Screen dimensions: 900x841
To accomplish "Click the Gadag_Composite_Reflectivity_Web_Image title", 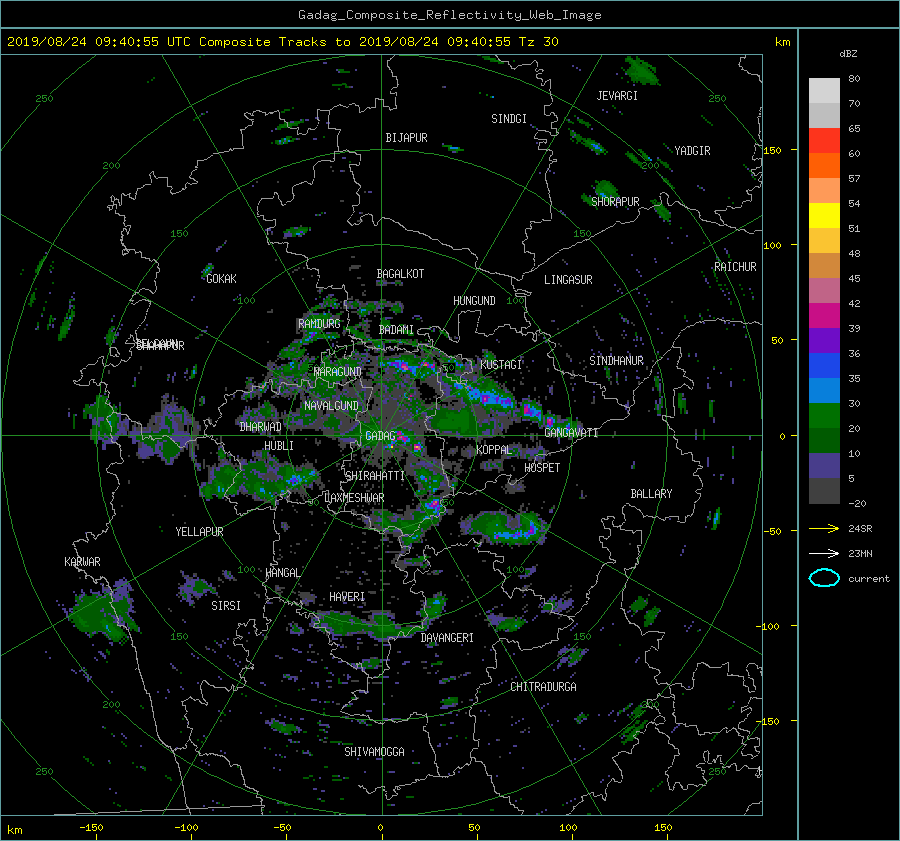I will [449, 15].
